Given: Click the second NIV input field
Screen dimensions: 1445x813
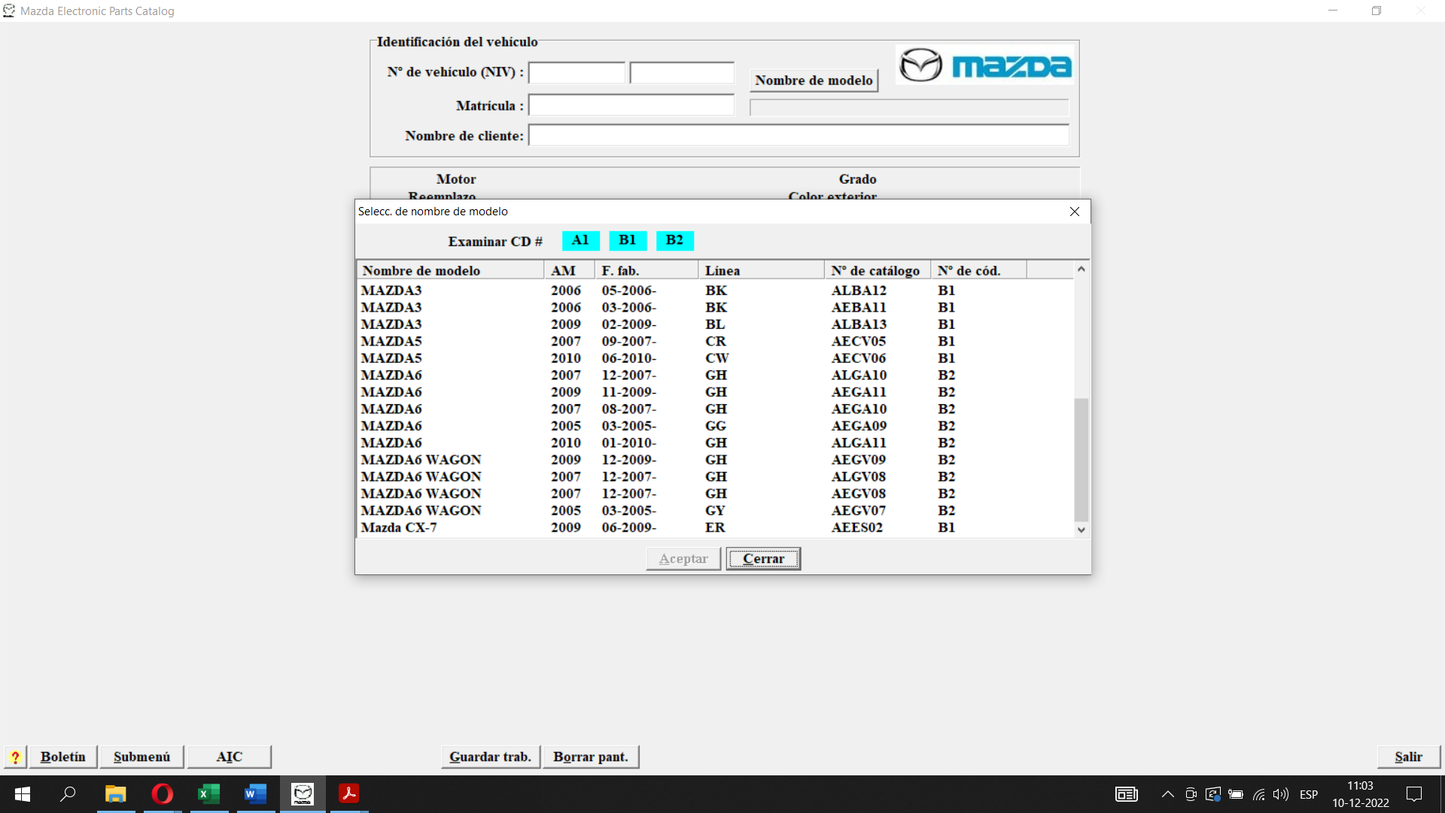Looking at the screenshot, I should tap(682, 72).
